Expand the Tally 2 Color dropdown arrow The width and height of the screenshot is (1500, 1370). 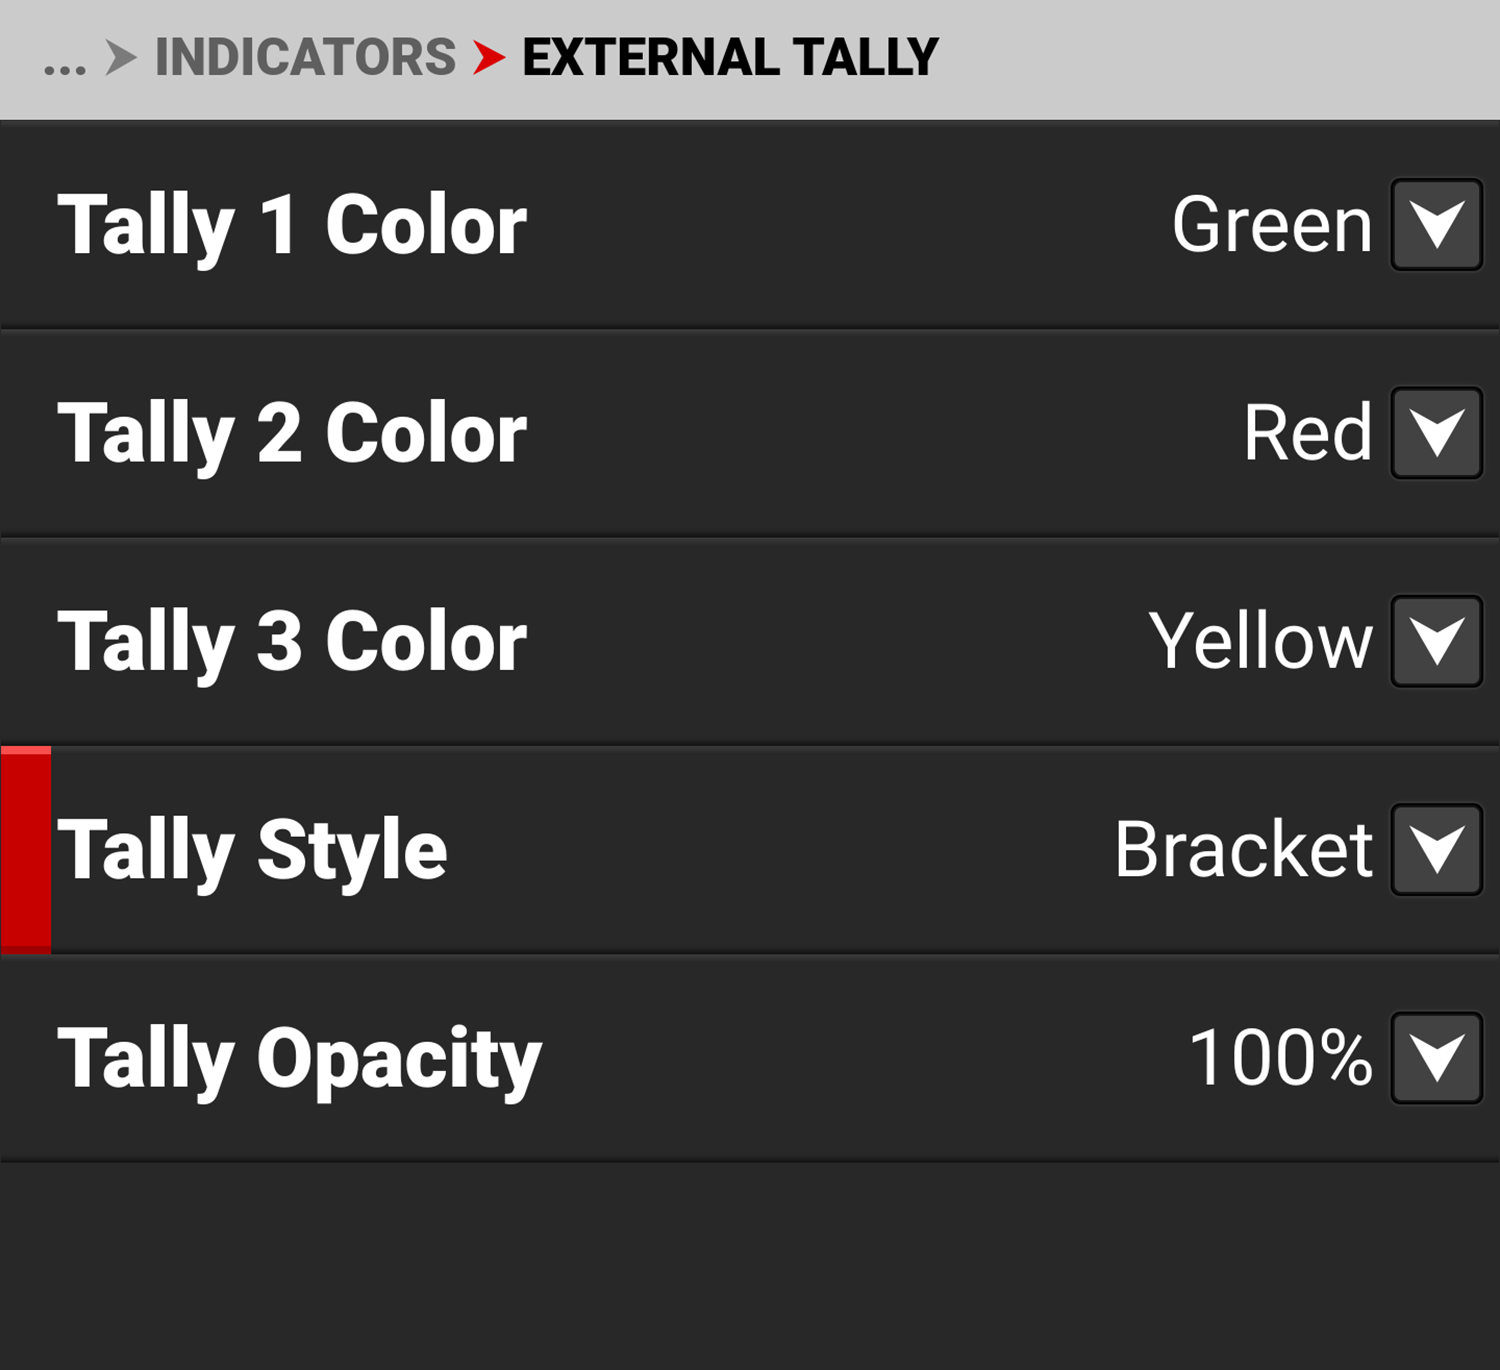pos(1436,433)
